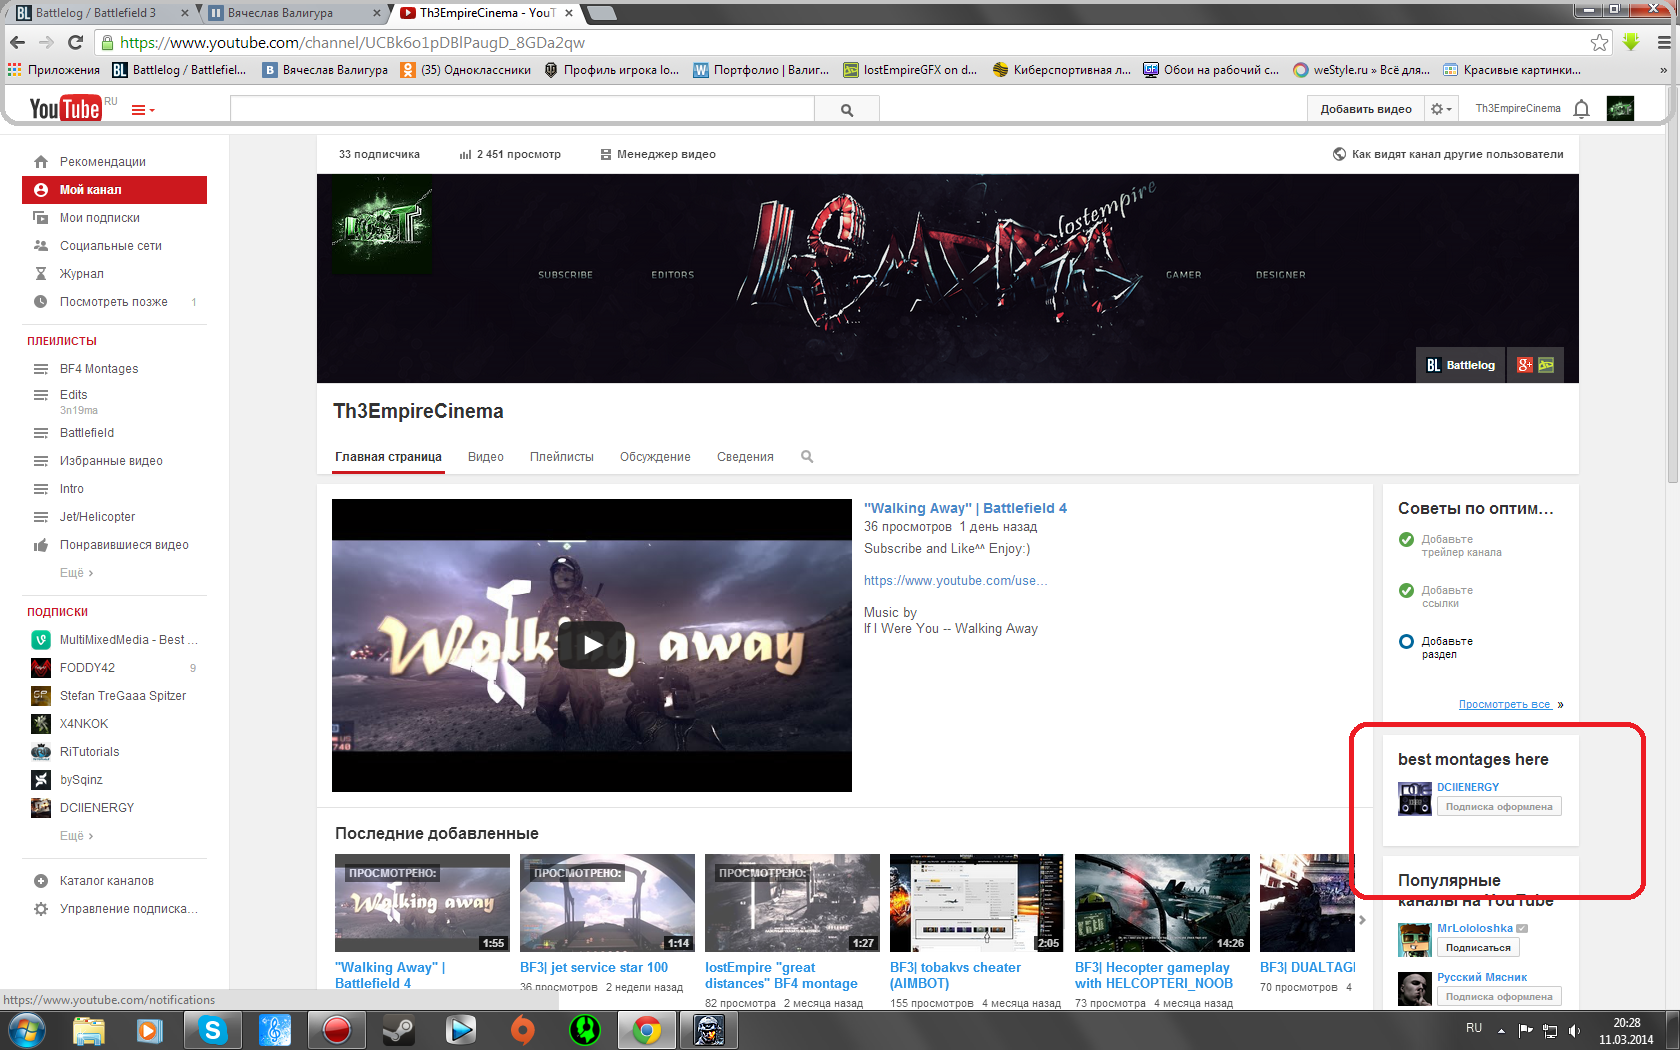Image resolution: width=1680 pixels, height=1050 pixels.
Task: Open the Google+ link on the banner
Action: pos(1525,365)
